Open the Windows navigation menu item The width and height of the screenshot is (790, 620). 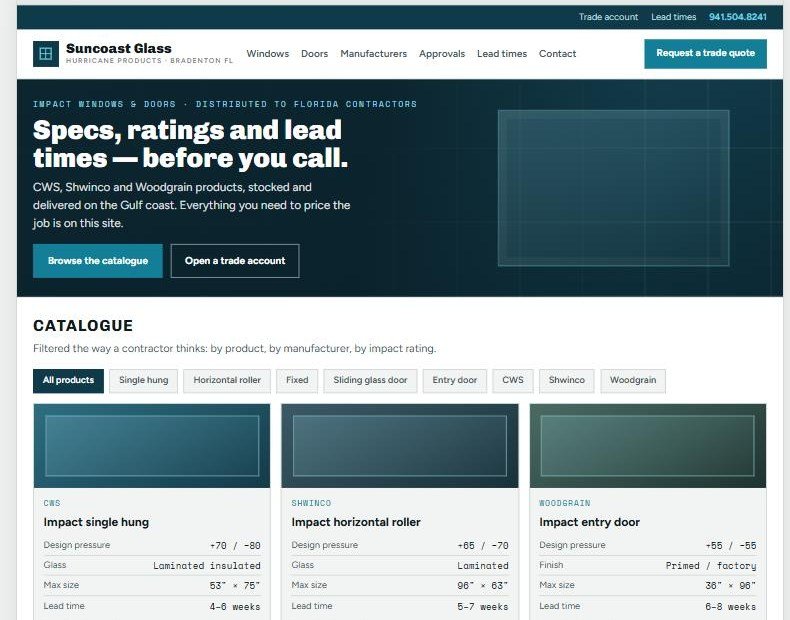268,54
